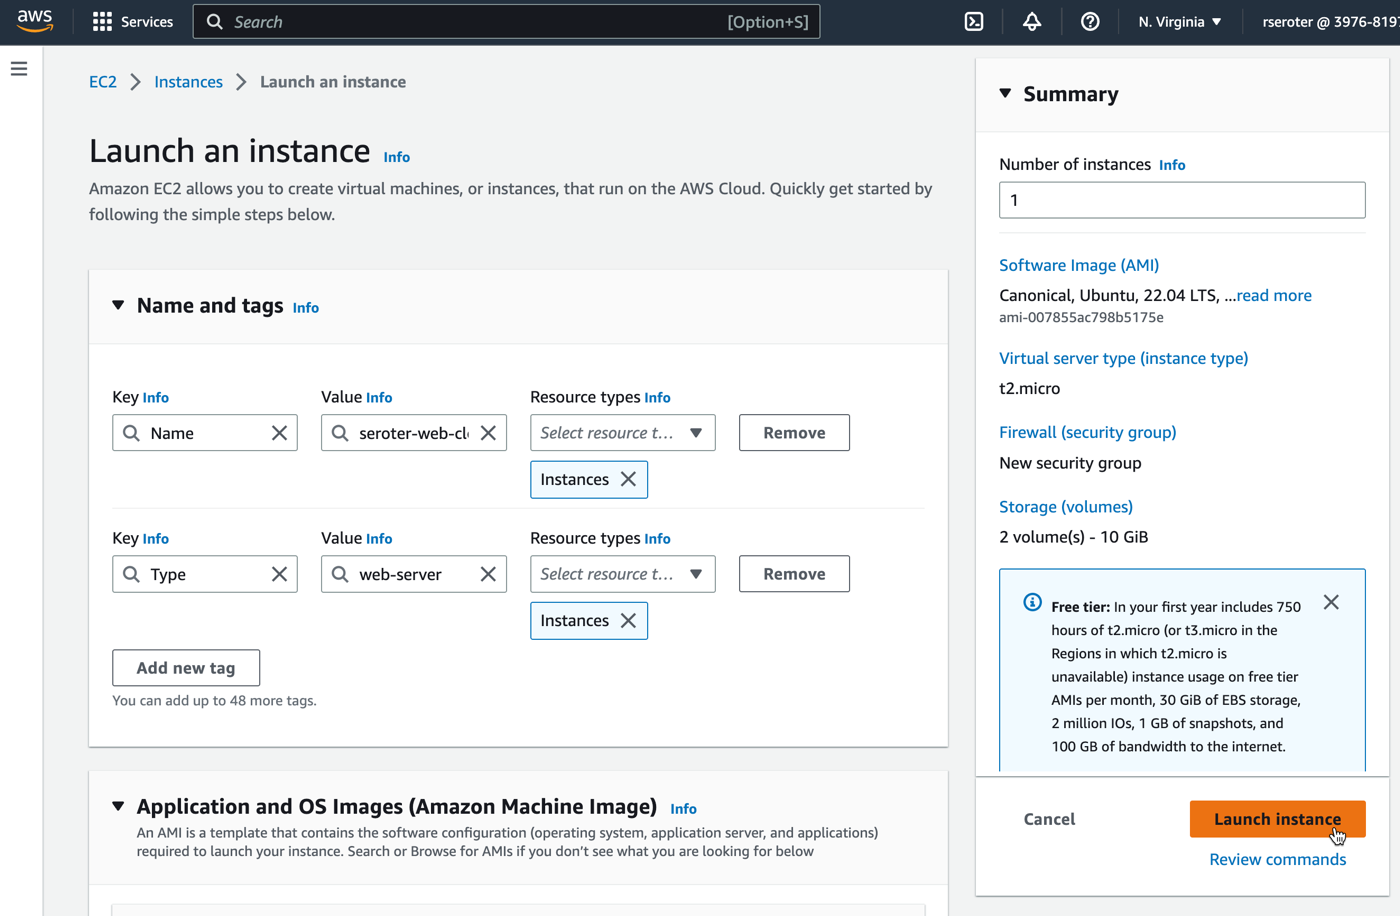Open resource types dropdown for Name tag
Screen dimensions: 1400x916
point(622,433)
